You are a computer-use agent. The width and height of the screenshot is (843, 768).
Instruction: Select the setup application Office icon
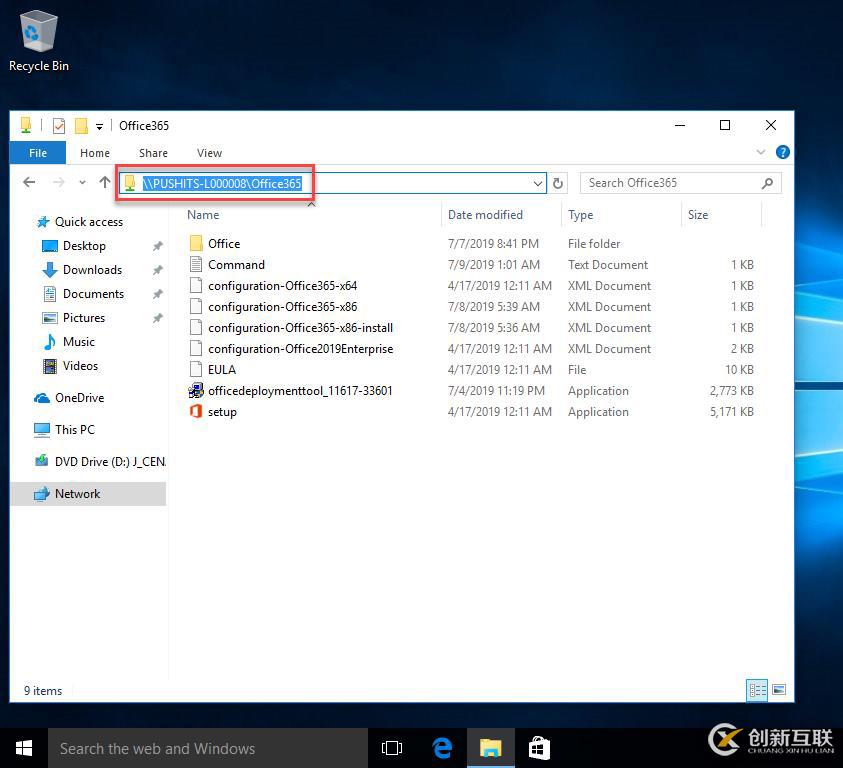click(x=196, y=411)
